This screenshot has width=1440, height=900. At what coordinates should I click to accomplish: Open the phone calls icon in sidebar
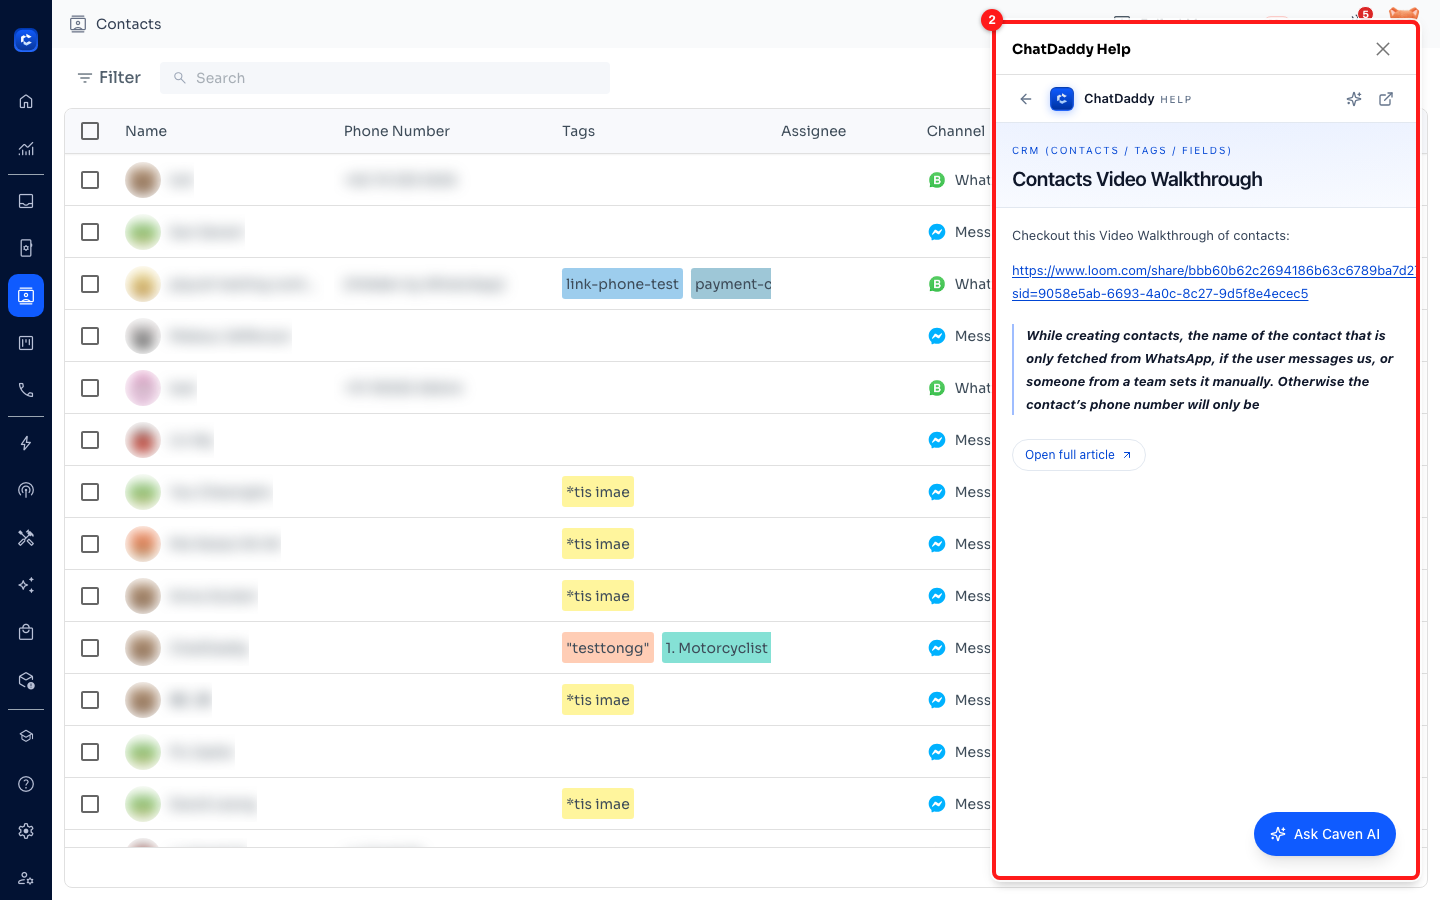tap(26, 390)
